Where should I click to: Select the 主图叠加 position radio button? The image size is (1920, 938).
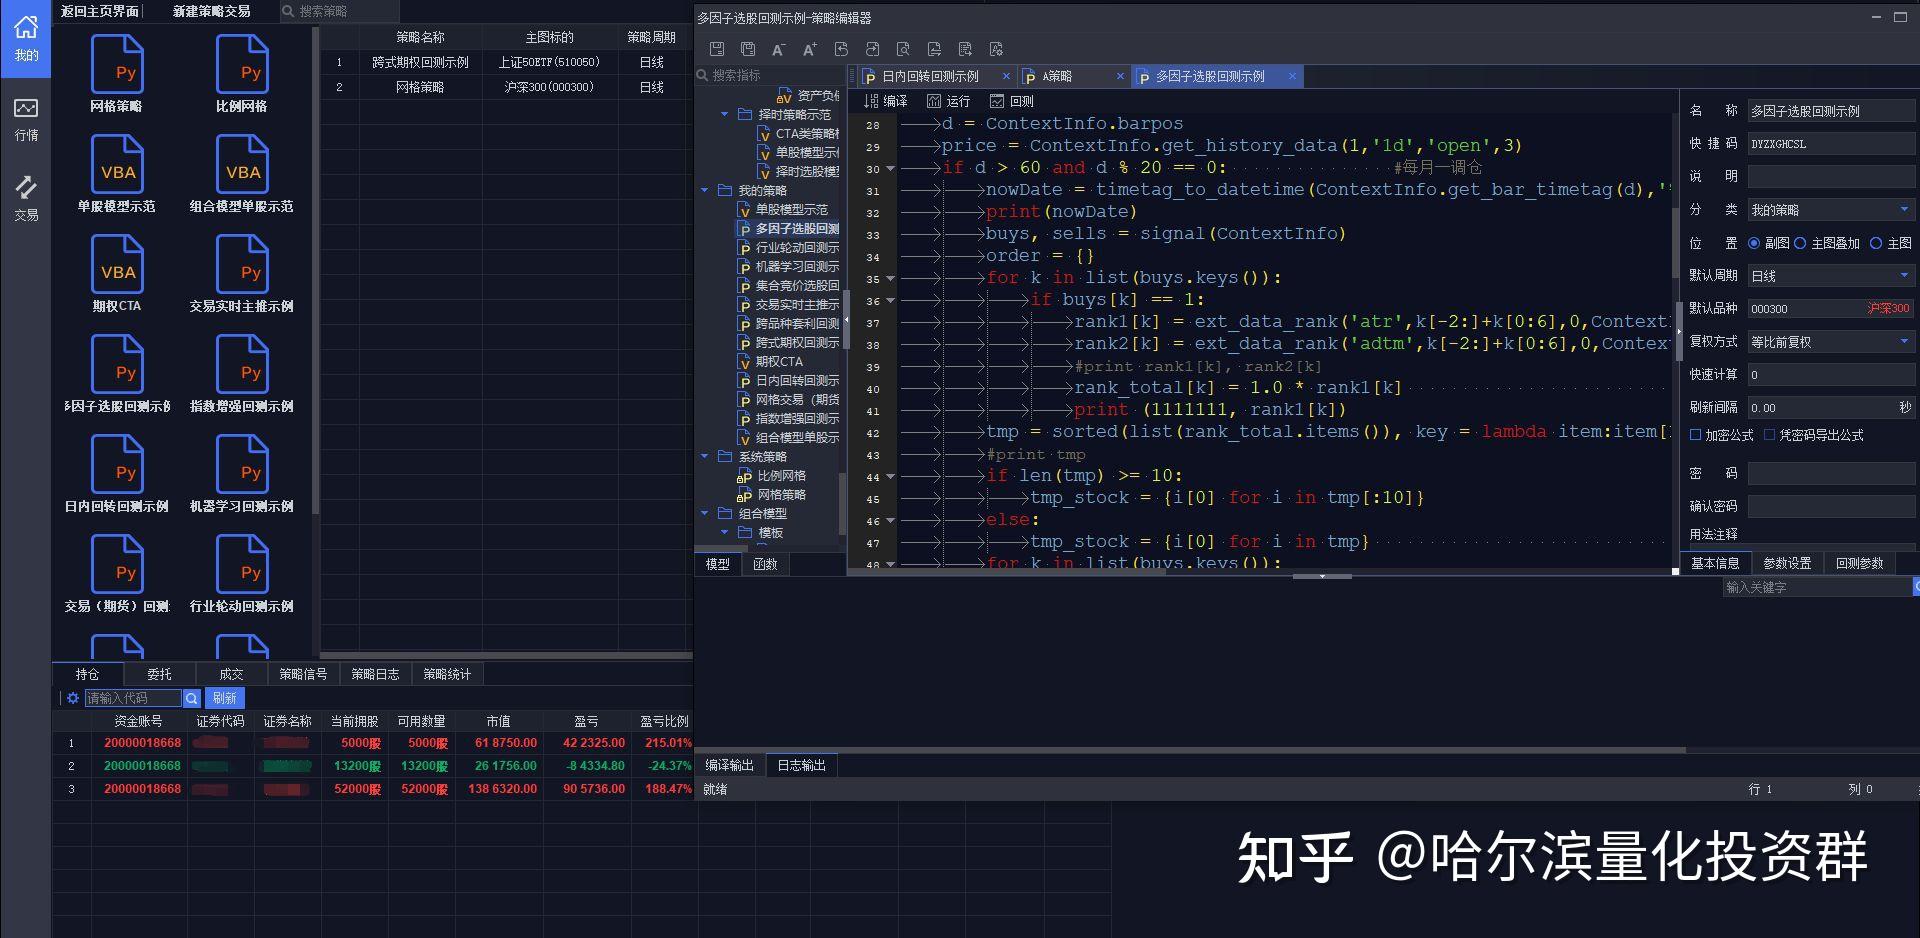(1800, 243)
